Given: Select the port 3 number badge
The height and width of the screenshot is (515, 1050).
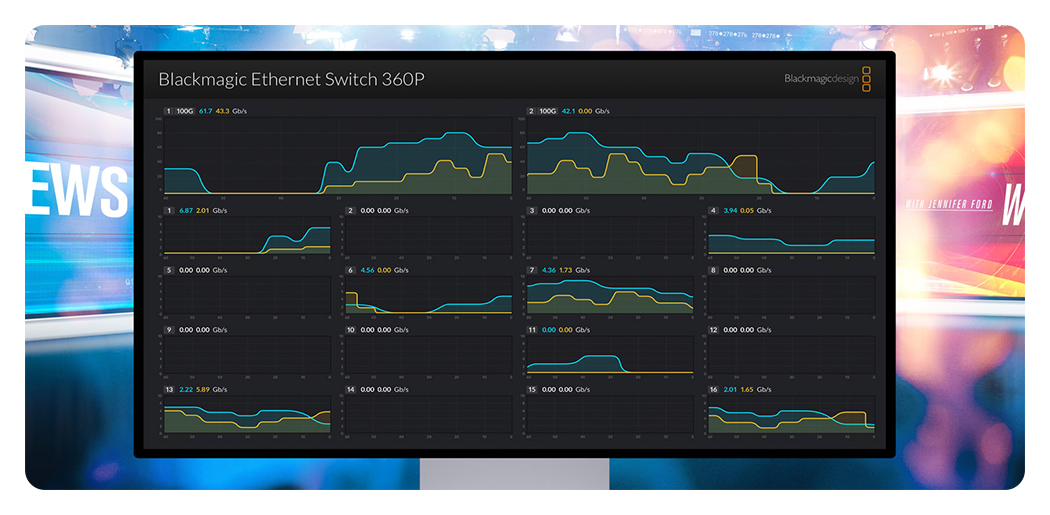Looking at the screenshot, I should (x=532, y=210).
